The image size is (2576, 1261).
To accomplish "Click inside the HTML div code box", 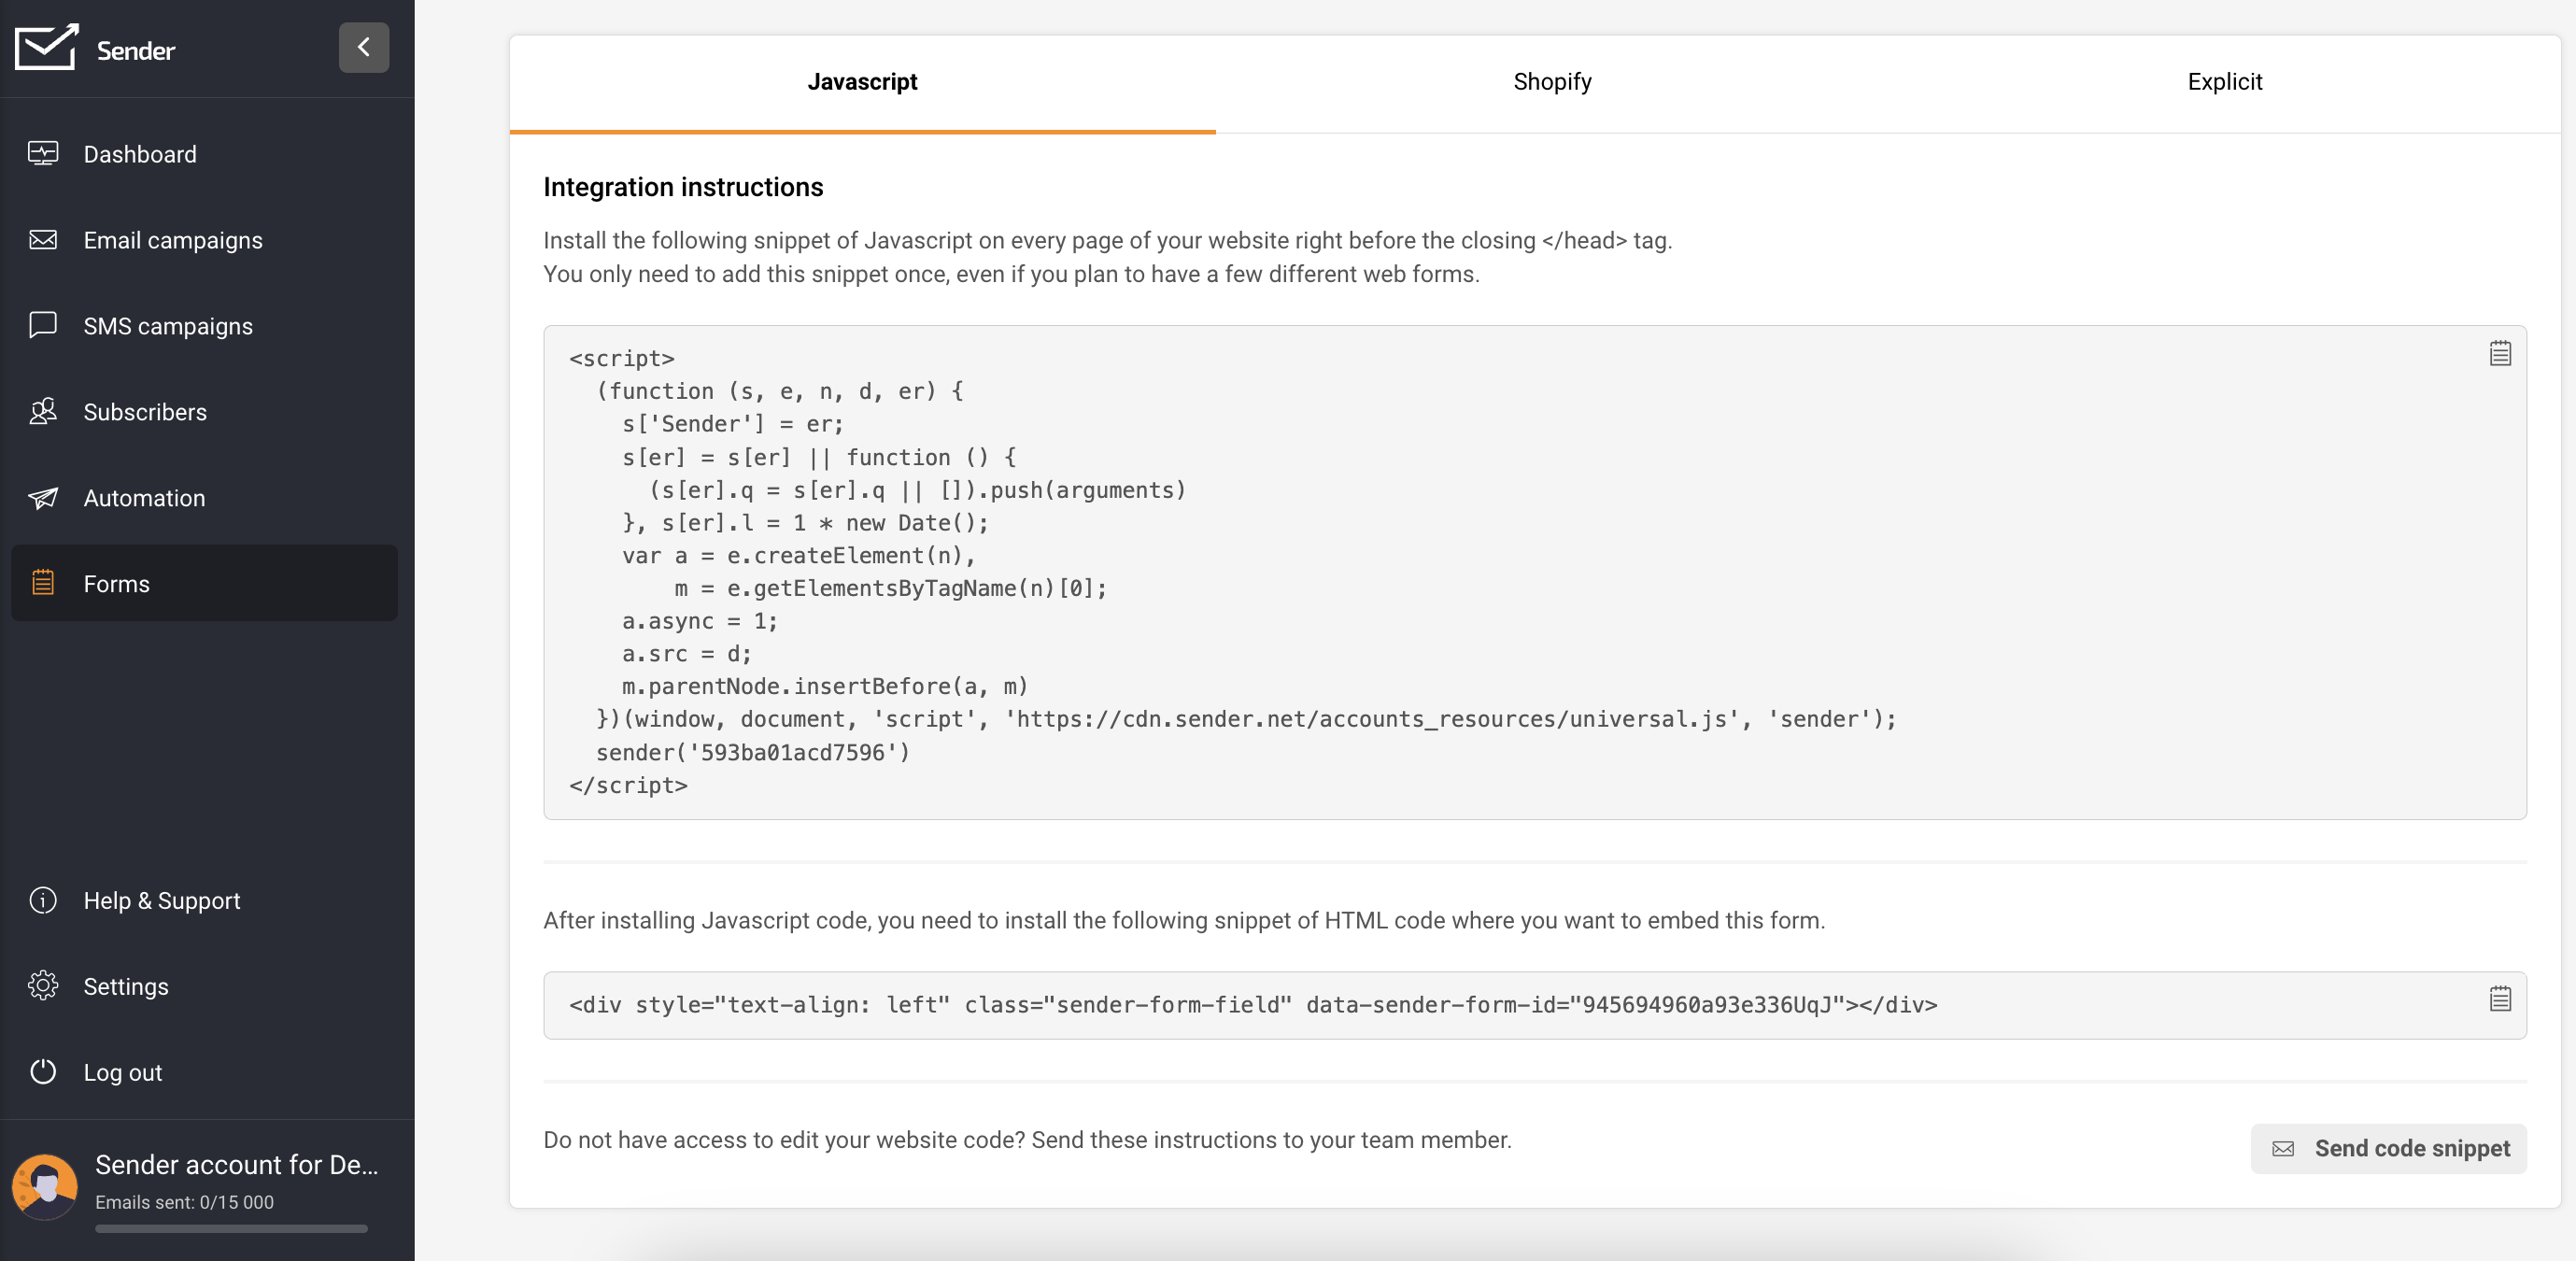I will tap(1250, 1005).
